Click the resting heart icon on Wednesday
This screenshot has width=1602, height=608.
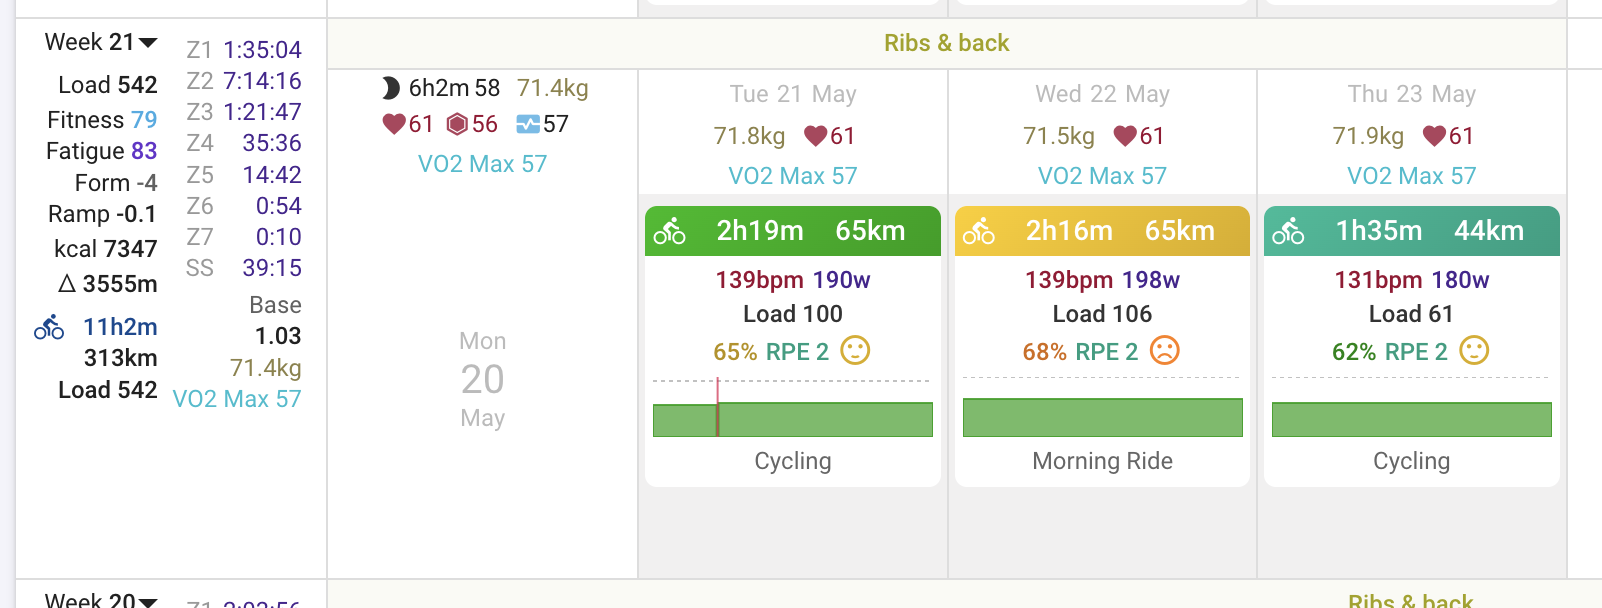pyautogui.click(x=1125, y=136)
